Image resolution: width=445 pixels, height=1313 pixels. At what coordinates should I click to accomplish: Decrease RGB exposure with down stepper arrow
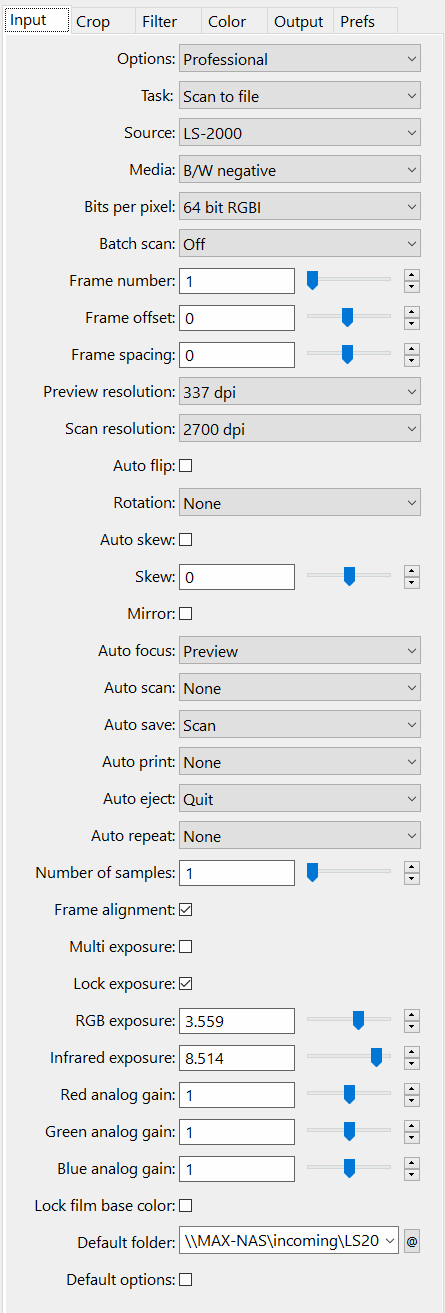412,1027
